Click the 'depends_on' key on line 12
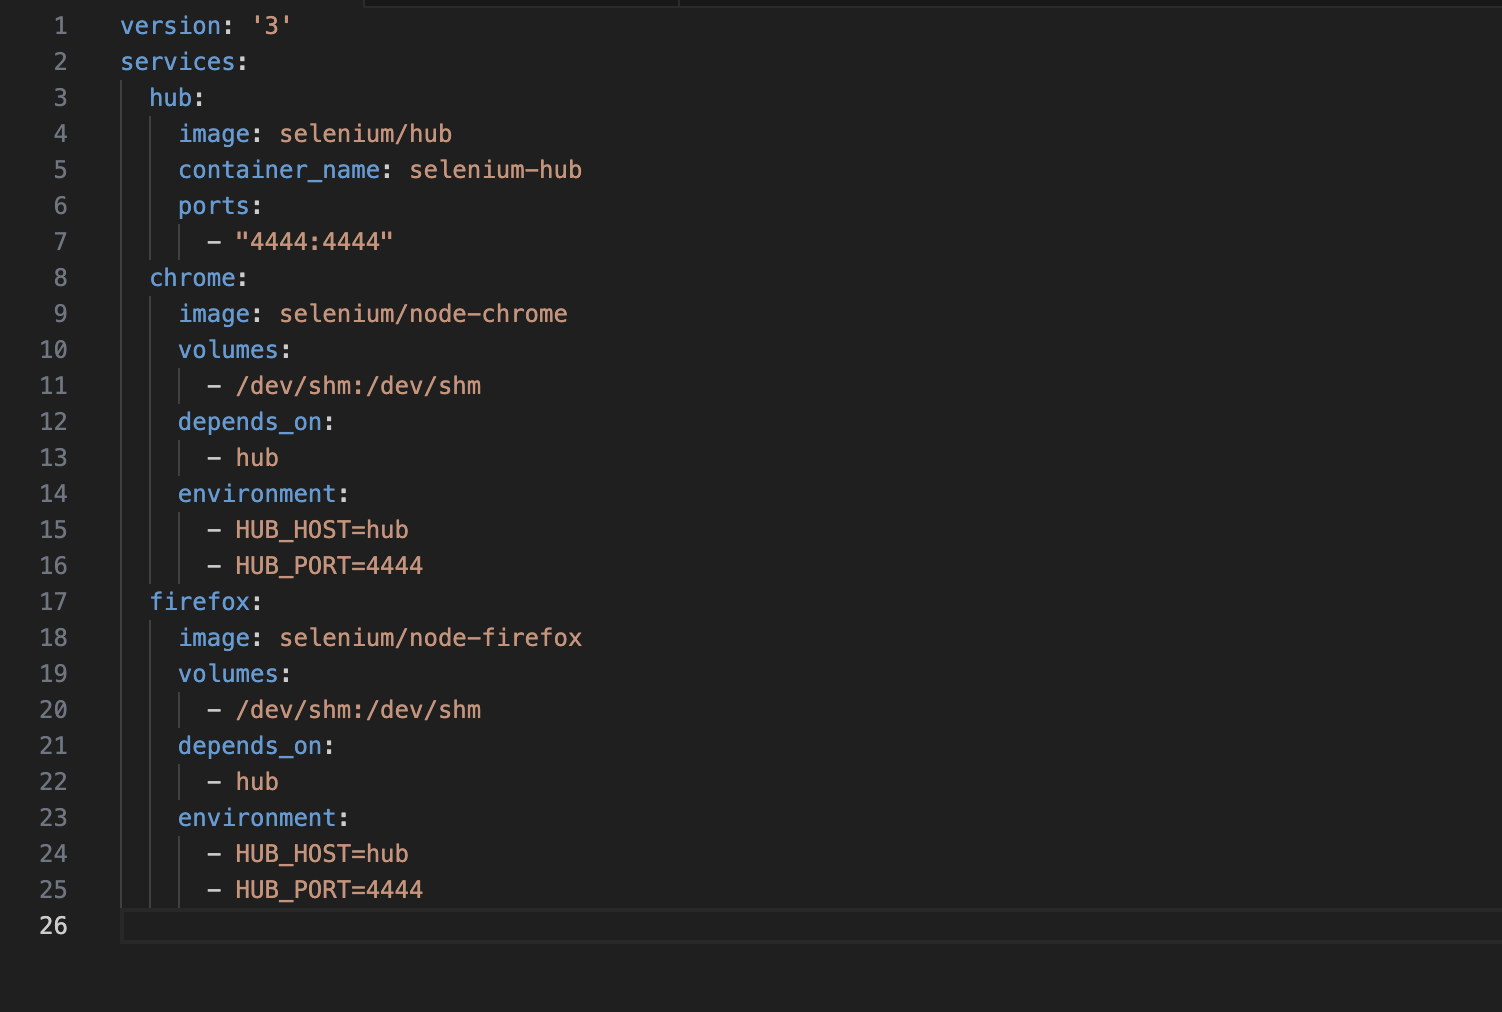The width and height of the screenshot is (1502, 1012). (250, 422)
